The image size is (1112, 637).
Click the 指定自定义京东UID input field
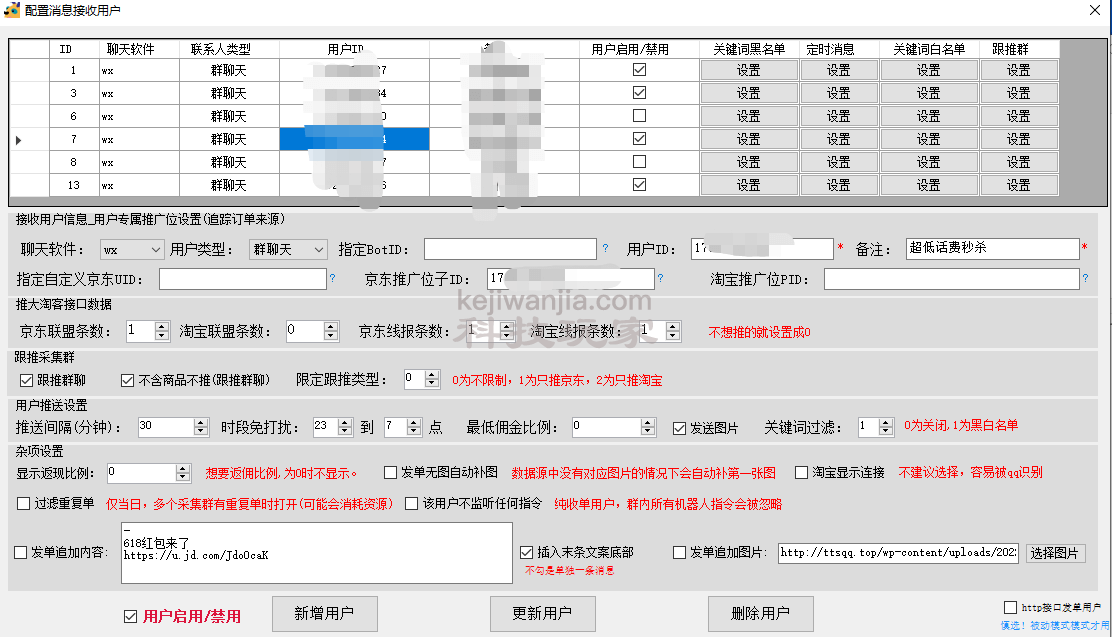pyautogui.click(x=243, y=279)
